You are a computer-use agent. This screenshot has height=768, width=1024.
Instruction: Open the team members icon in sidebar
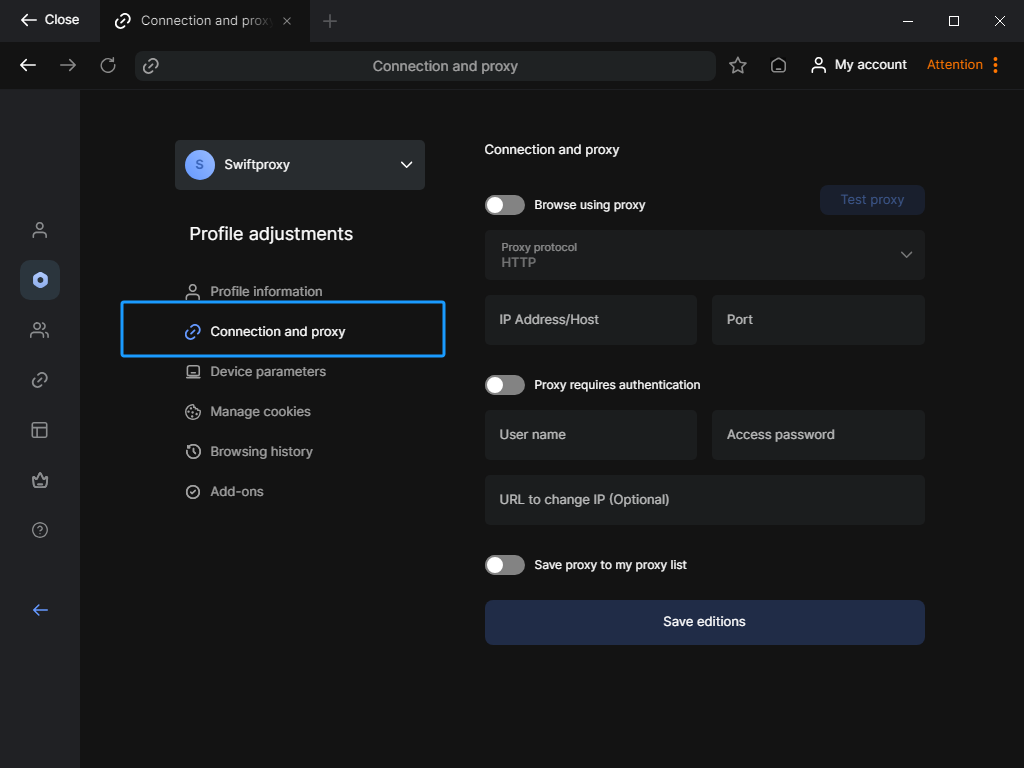pos(40,330)
